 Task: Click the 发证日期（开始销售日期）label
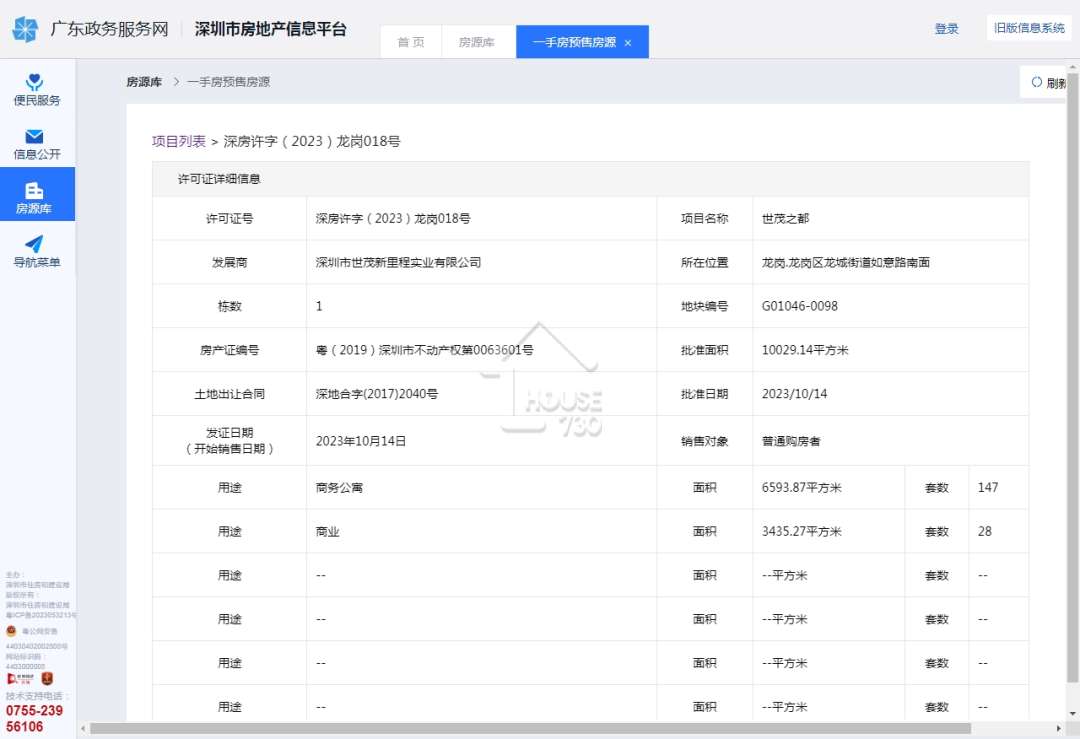(x=229, y=441)
